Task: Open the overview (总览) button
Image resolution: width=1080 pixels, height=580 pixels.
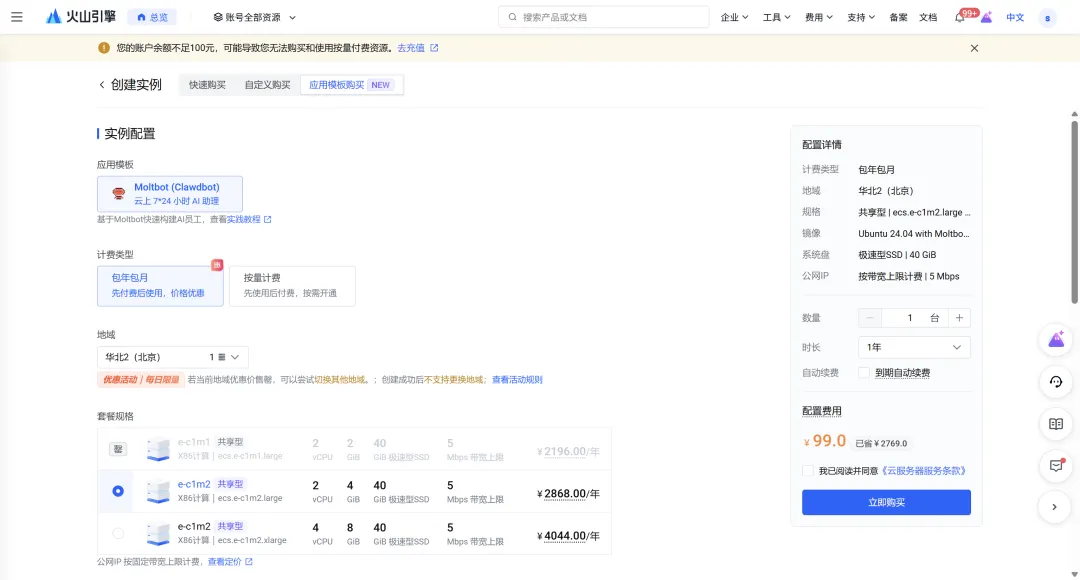Action: tap(152, 17)
